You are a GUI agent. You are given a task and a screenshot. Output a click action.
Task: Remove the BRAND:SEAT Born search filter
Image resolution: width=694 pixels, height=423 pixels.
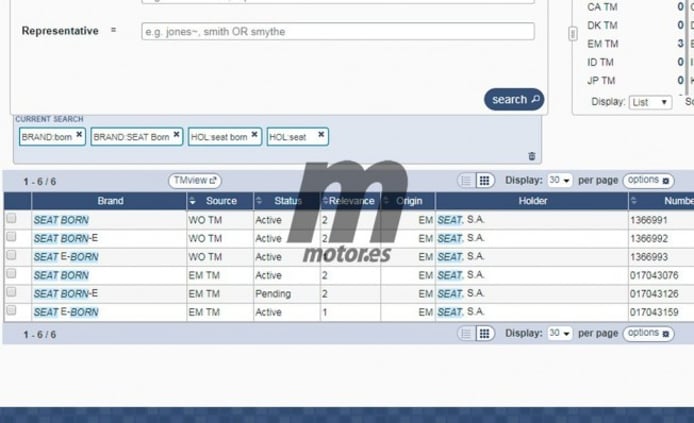point(176,135)
